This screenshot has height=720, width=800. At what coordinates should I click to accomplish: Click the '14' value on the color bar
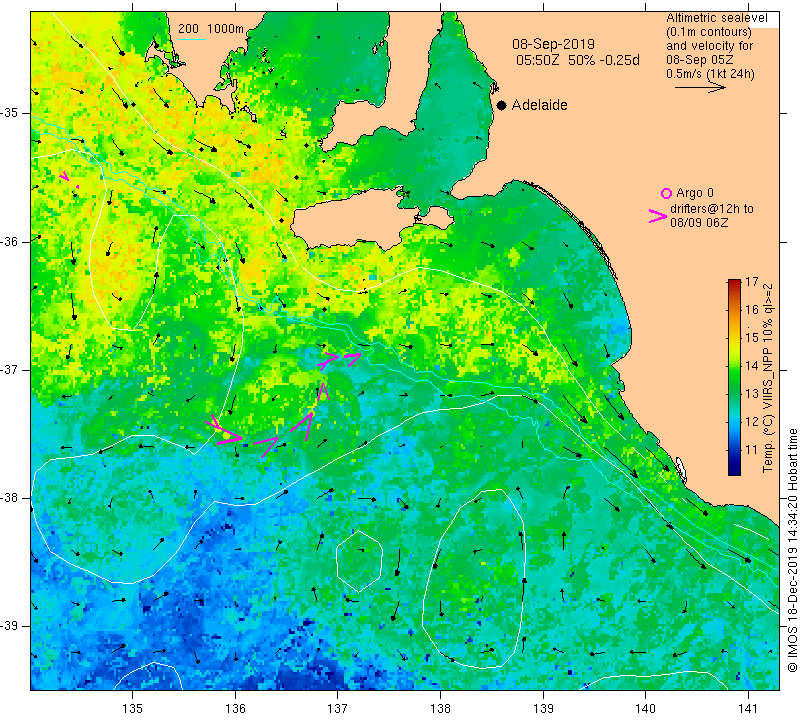pos(752,366)
